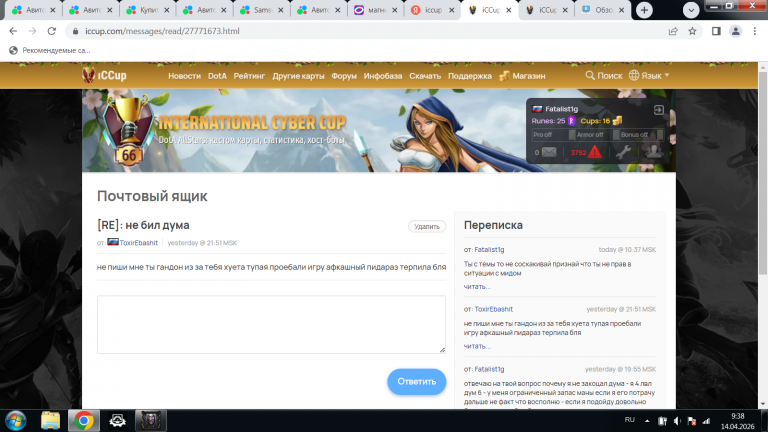Reload the page with browser refresh icon
The image size is (768, 432).
[51, 31]
